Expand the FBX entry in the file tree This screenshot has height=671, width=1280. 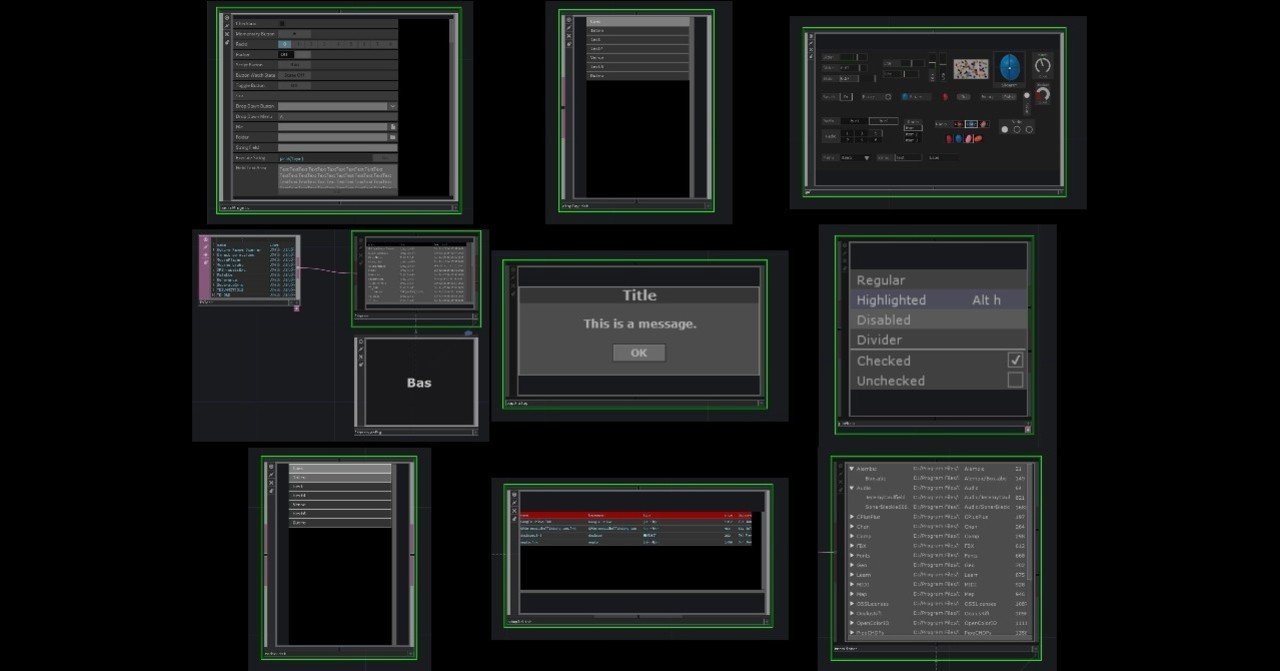click(x=851, y=545)
